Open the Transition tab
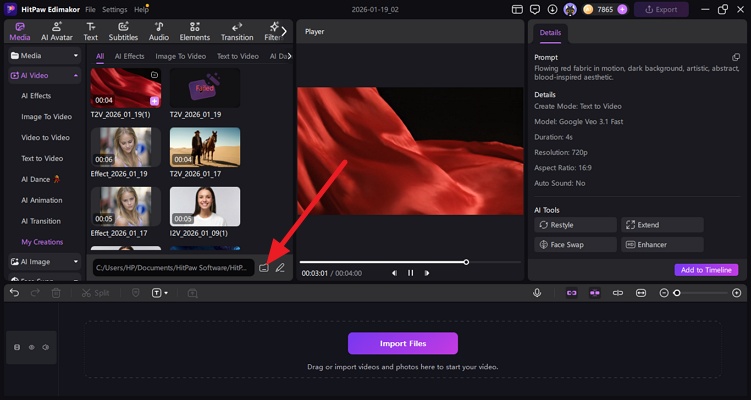751x400 pixels. point(237,32)
